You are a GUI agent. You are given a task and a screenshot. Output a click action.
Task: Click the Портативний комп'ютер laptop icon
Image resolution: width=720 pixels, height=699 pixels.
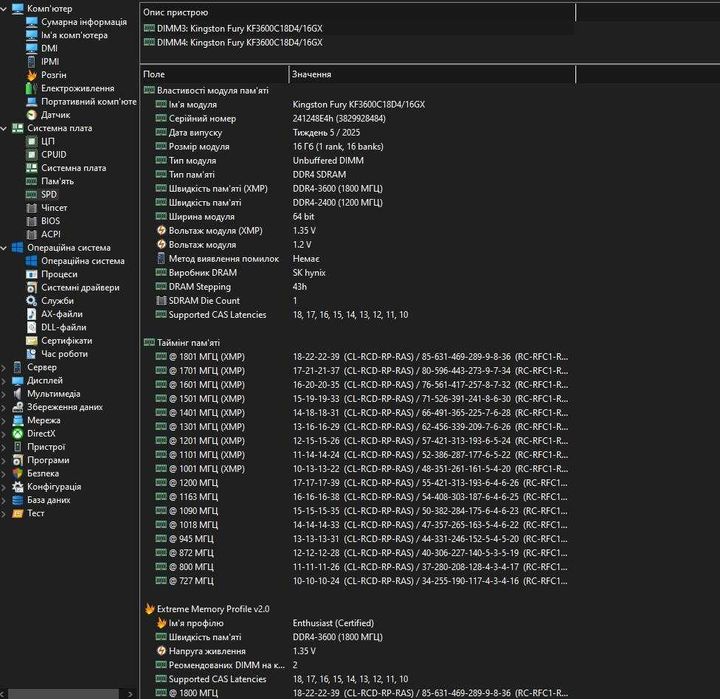[x=32, y=101]
